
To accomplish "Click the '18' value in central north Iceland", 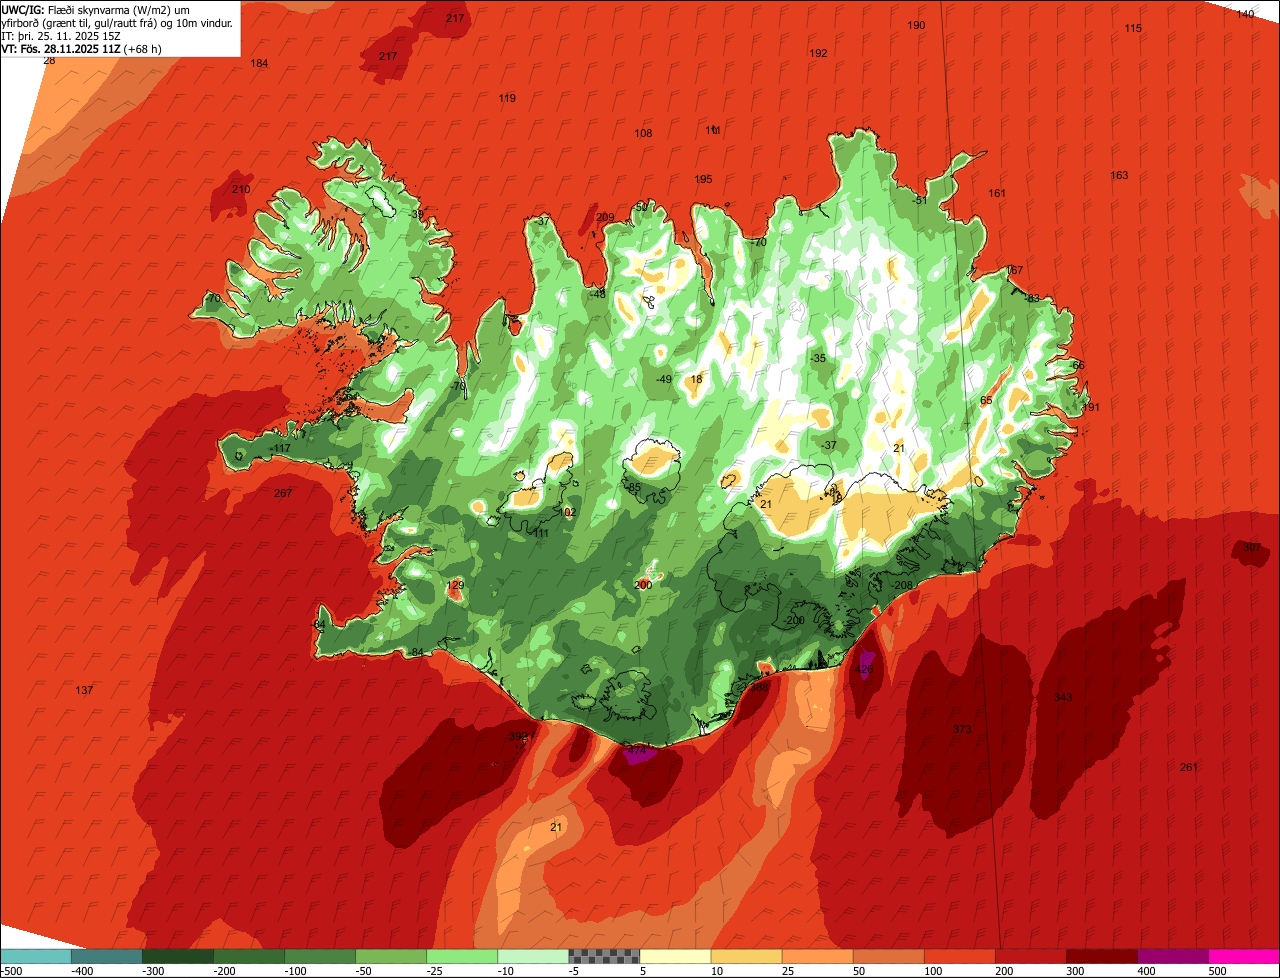I will tap(696, 379).
